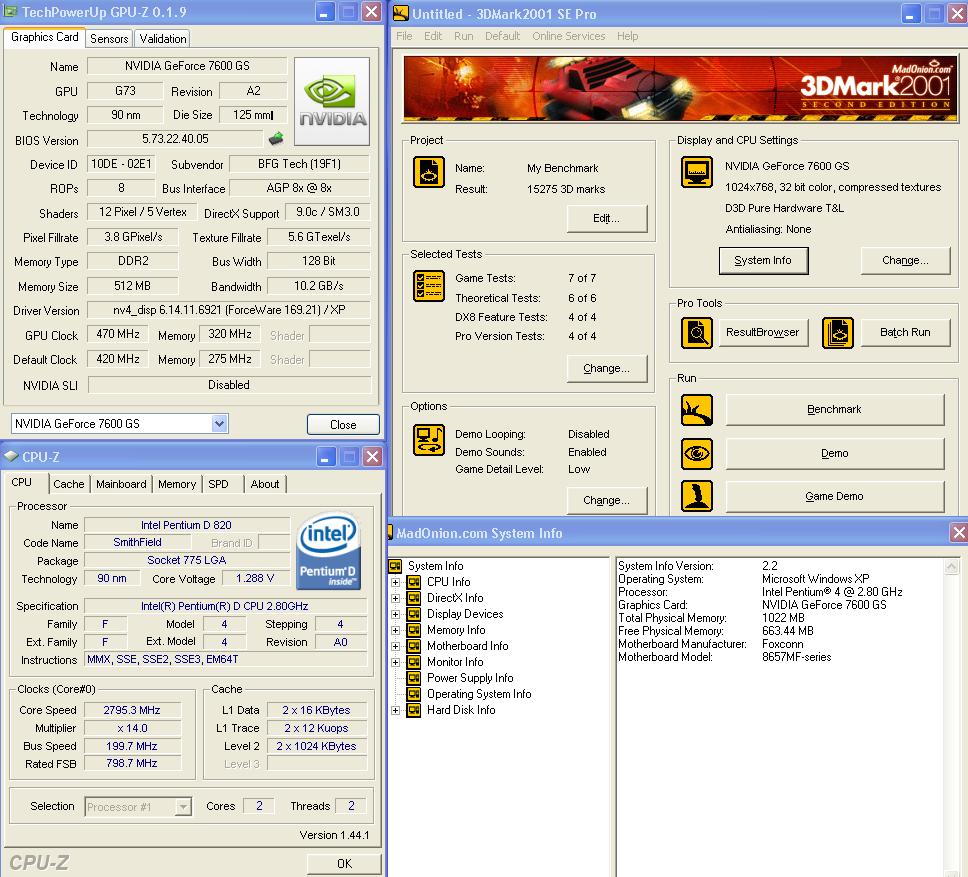This screenshot has width=968, height=877.
Task: Expand the CPU Info tree node
Action: coord(396,582)
